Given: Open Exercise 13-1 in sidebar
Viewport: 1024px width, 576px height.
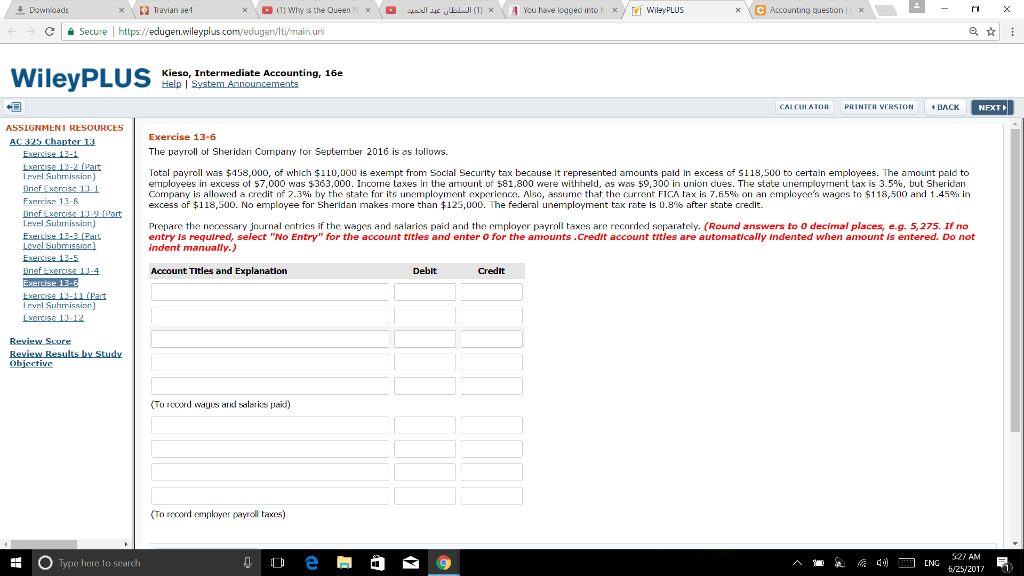Looking at the screenshot, I should click(50, 154).
